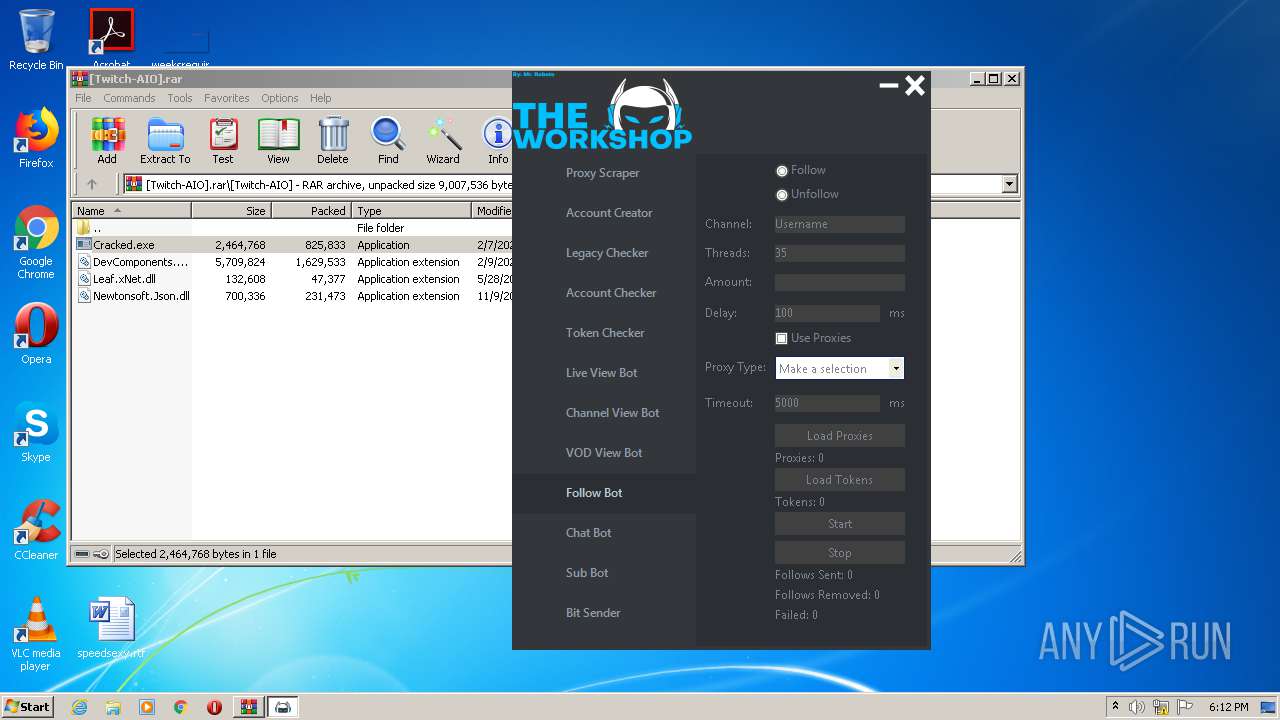This screenshot has height=720, width=1280.
Task: Open the File menu in WinRAR
Action: (x=83, y=98)
